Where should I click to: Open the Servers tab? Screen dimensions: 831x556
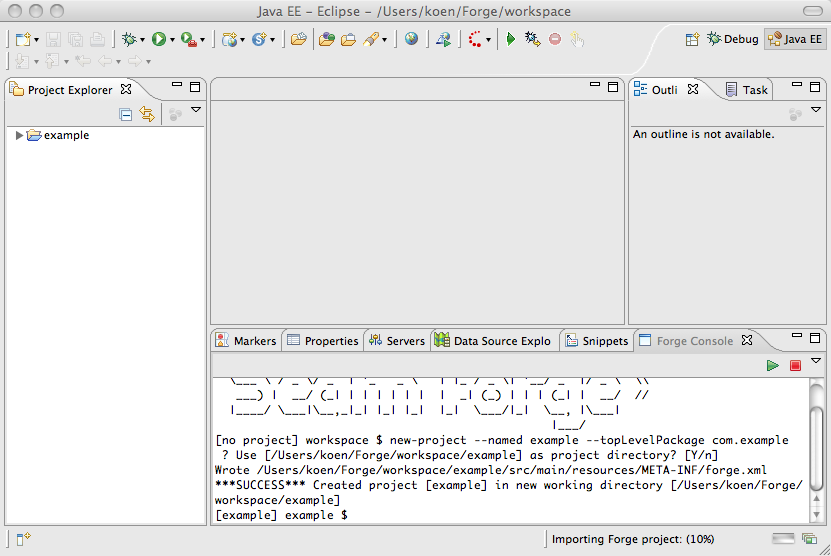397,341
